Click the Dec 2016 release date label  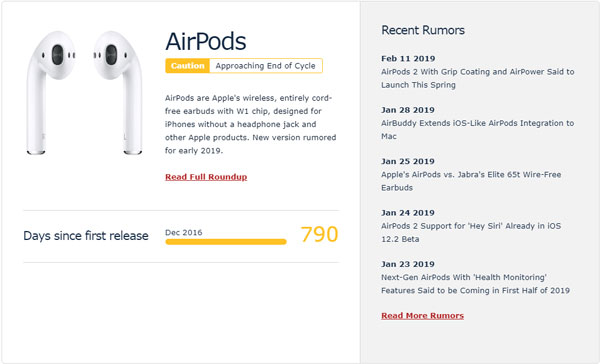click(x=184, y=232)
